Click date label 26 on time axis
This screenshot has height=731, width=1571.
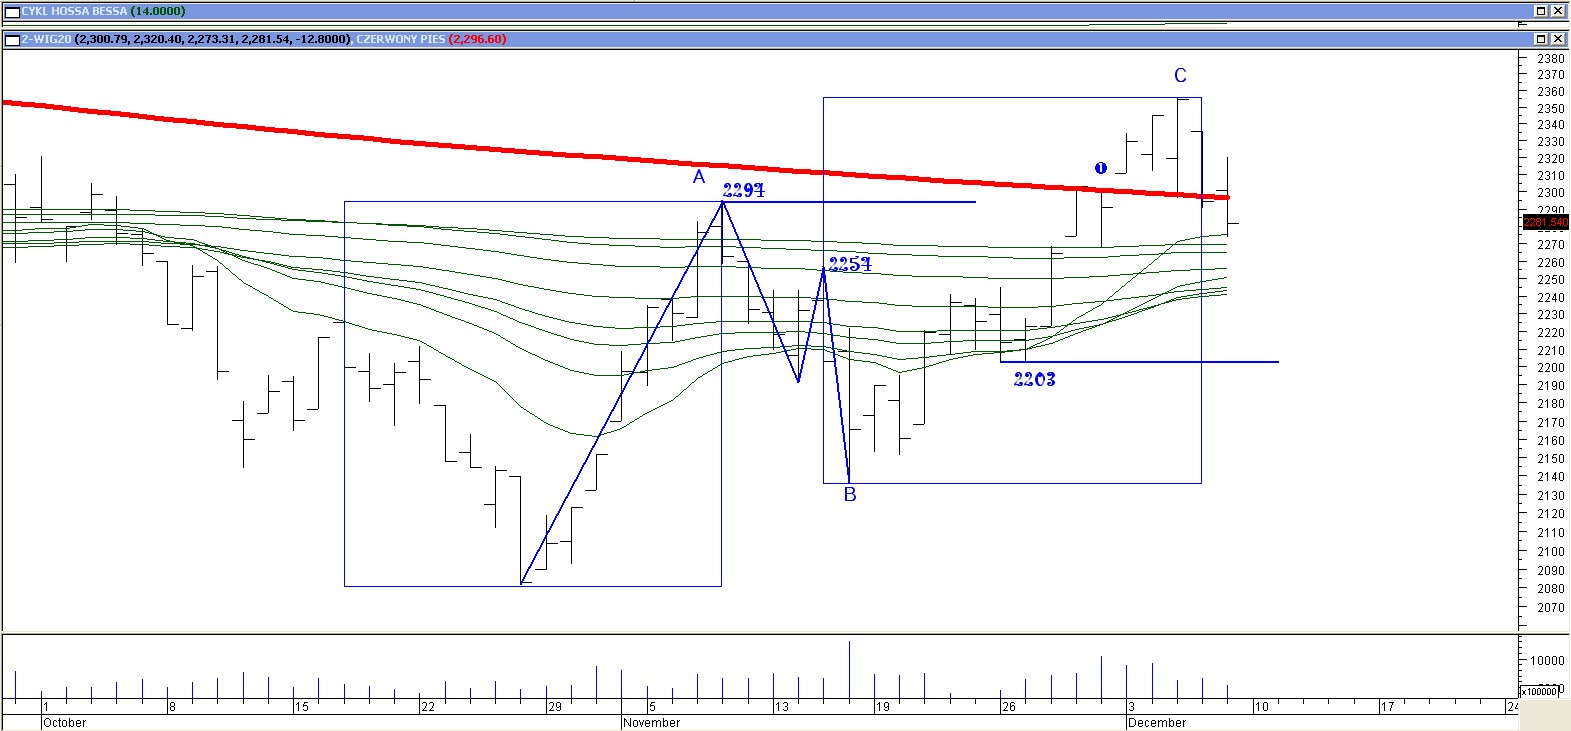(1009, 707)
